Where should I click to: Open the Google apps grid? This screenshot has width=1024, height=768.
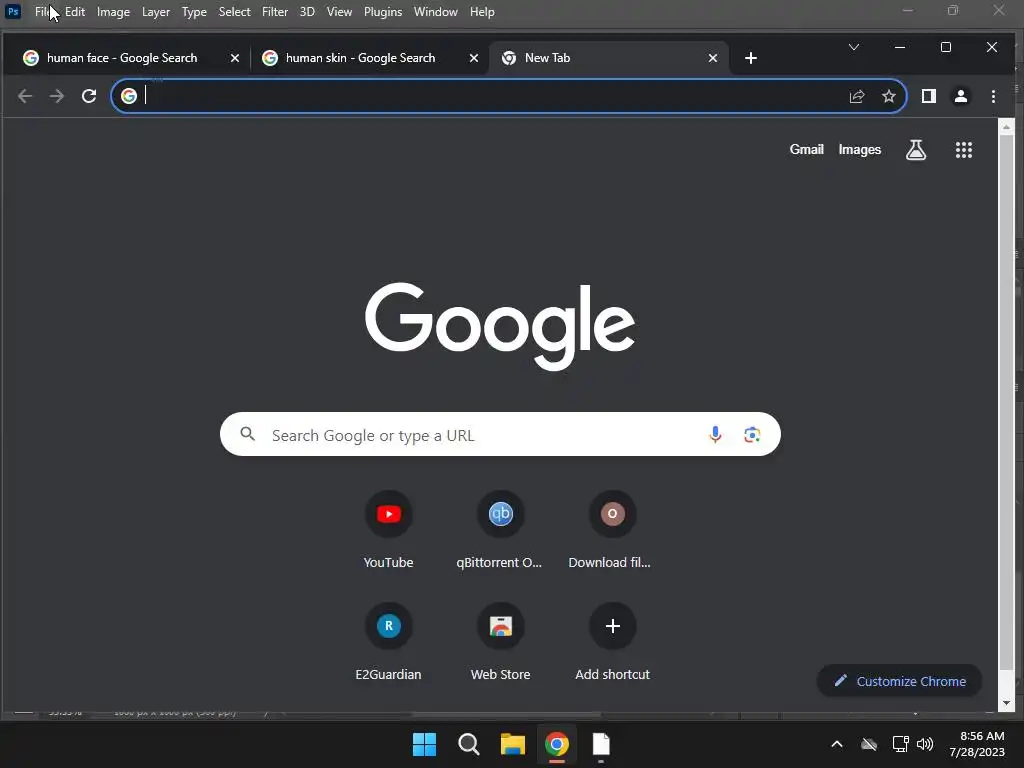point(964,150)
